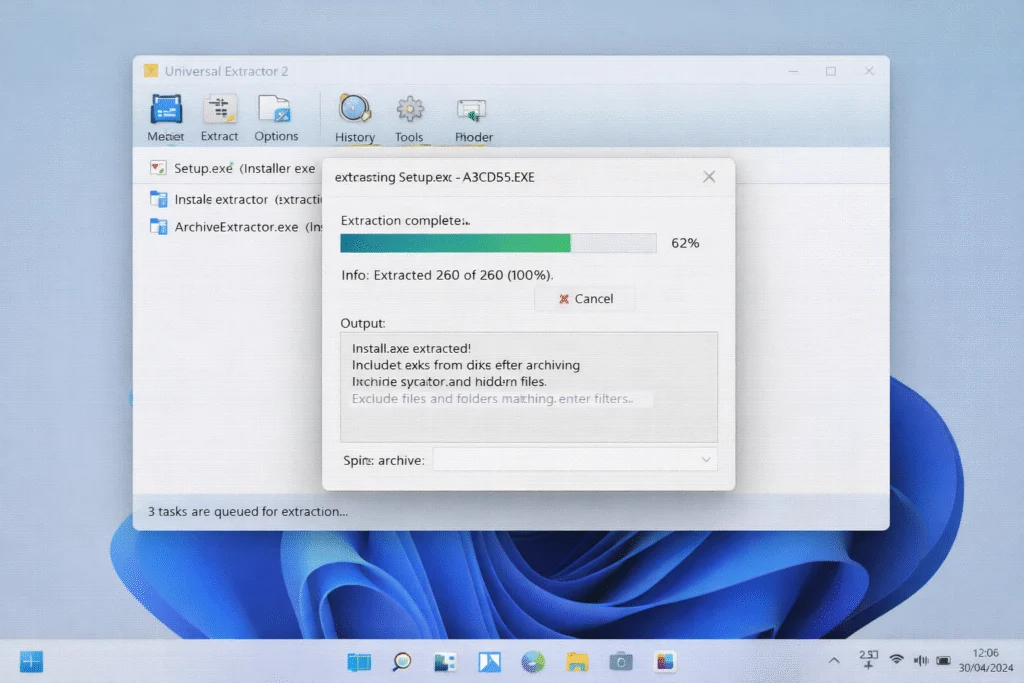Click the Wi-Fi icon in system tray

(x=896, y=660)
